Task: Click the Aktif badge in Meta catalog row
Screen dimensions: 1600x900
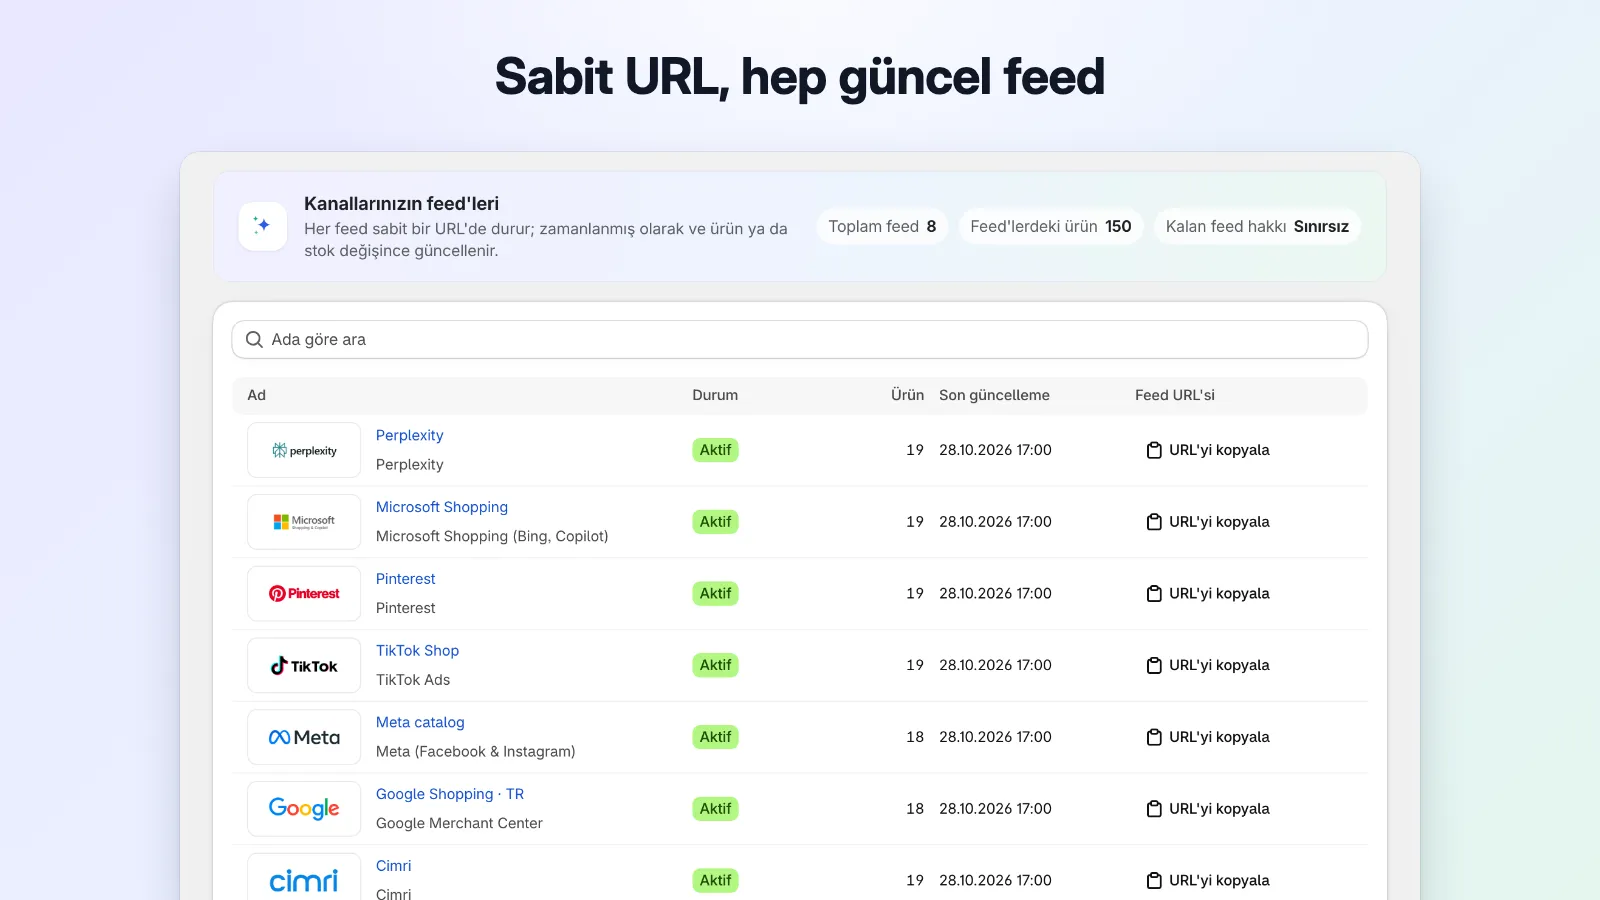Action: pyautogui.click(x=715, y=737)
